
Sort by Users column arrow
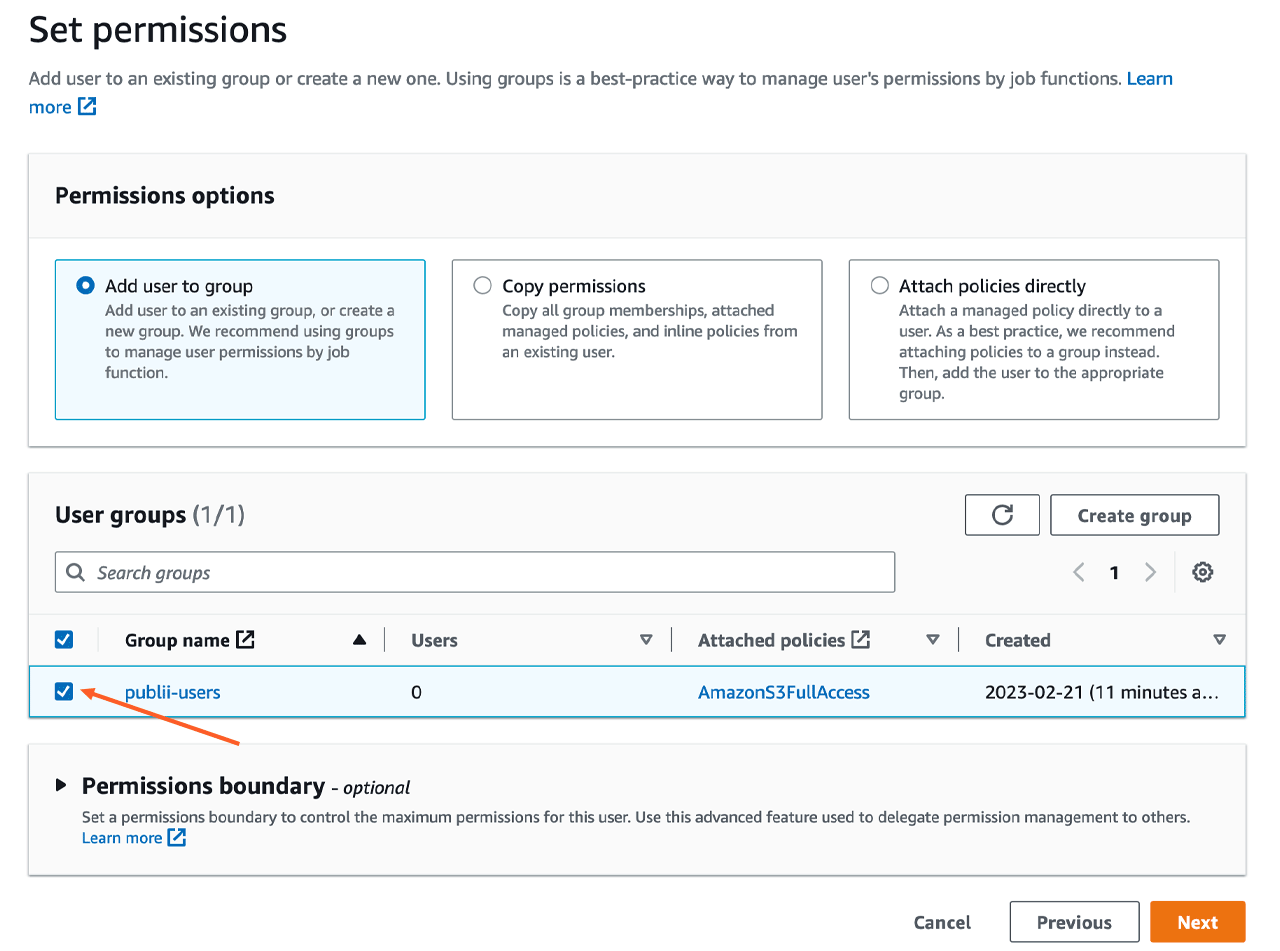point(646,640)
